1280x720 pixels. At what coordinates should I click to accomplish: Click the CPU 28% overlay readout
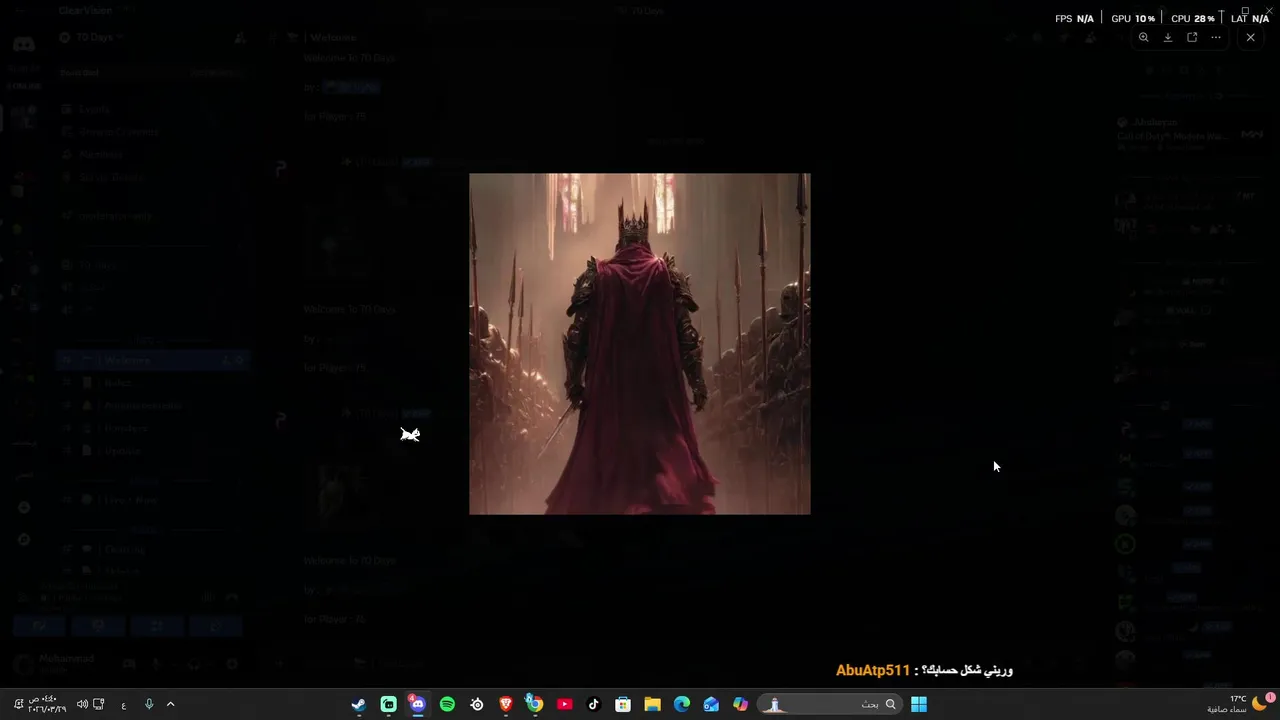coord(1192,19)
